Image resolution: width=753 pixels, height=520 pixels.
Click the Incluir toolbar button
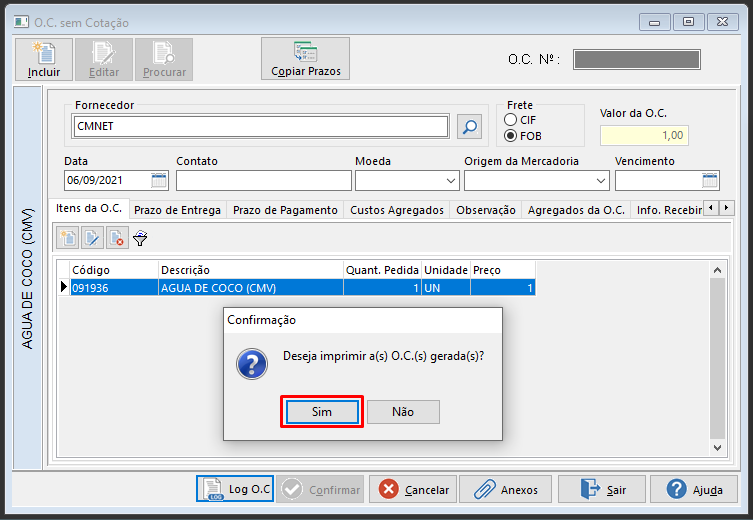point(44,60)
